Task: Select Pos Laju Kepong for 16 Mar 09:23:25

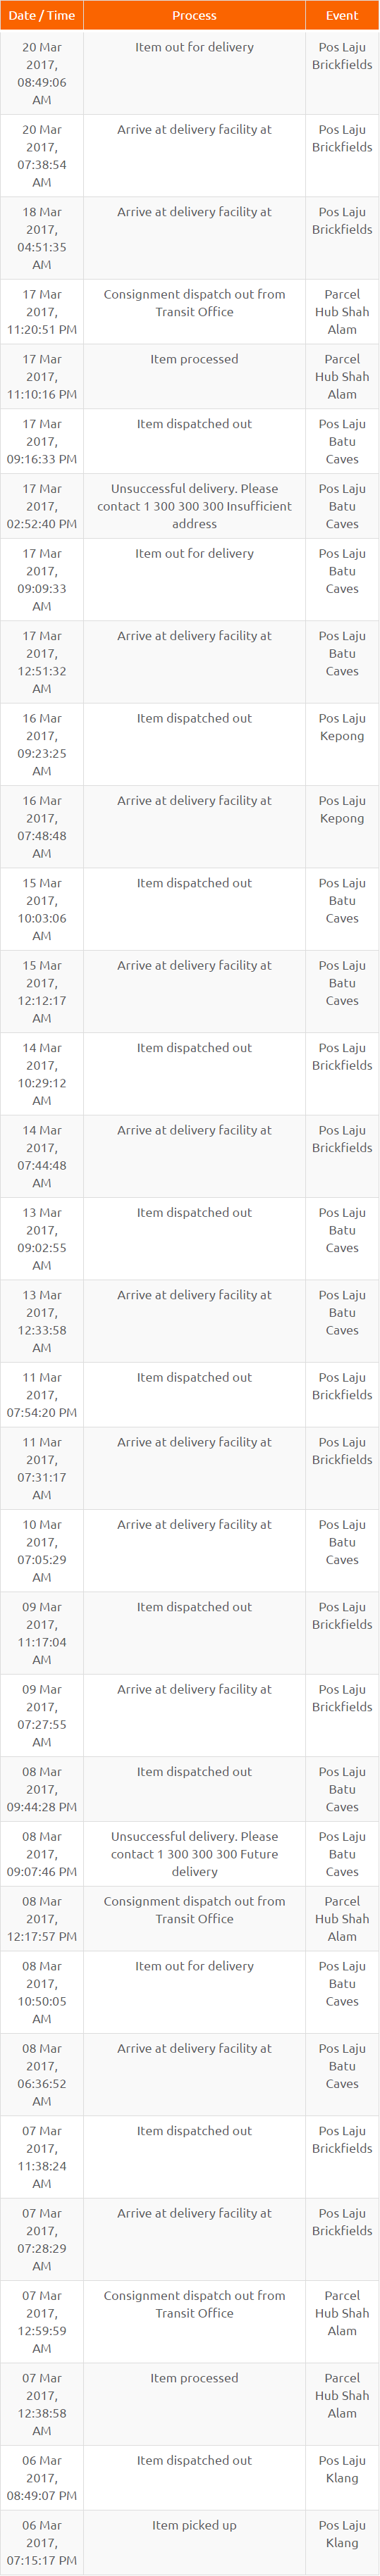Action: pyautogui.click(x=342, y=727)
